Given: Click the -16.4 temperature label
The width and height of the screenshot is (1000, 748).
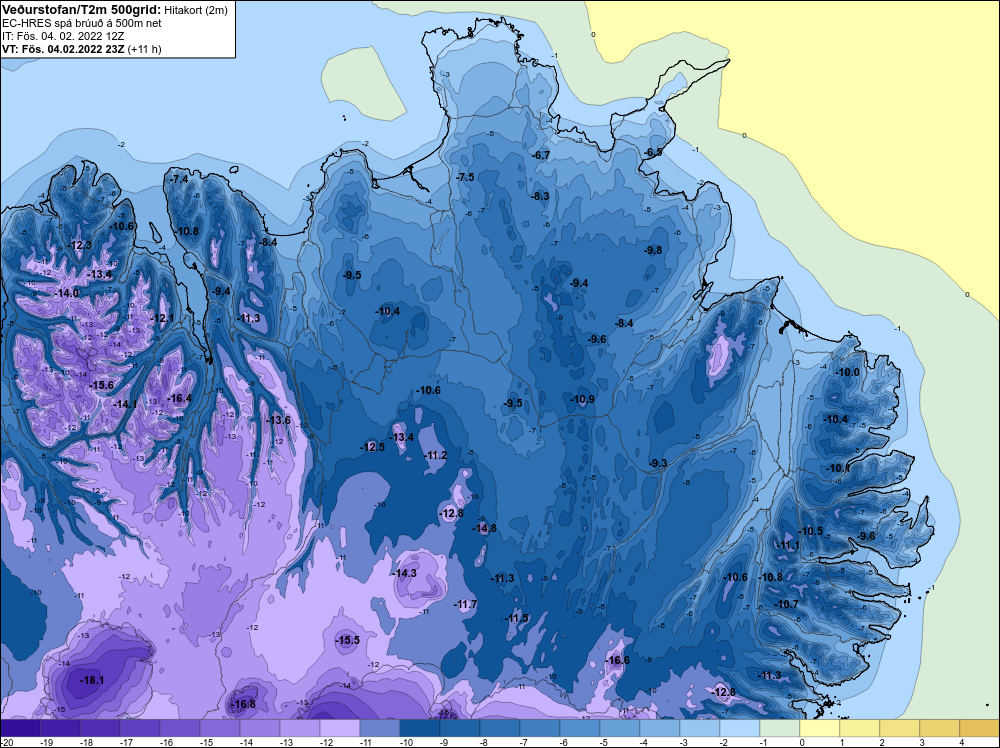Looking at the screenshot, I should [x=179, y=398].
